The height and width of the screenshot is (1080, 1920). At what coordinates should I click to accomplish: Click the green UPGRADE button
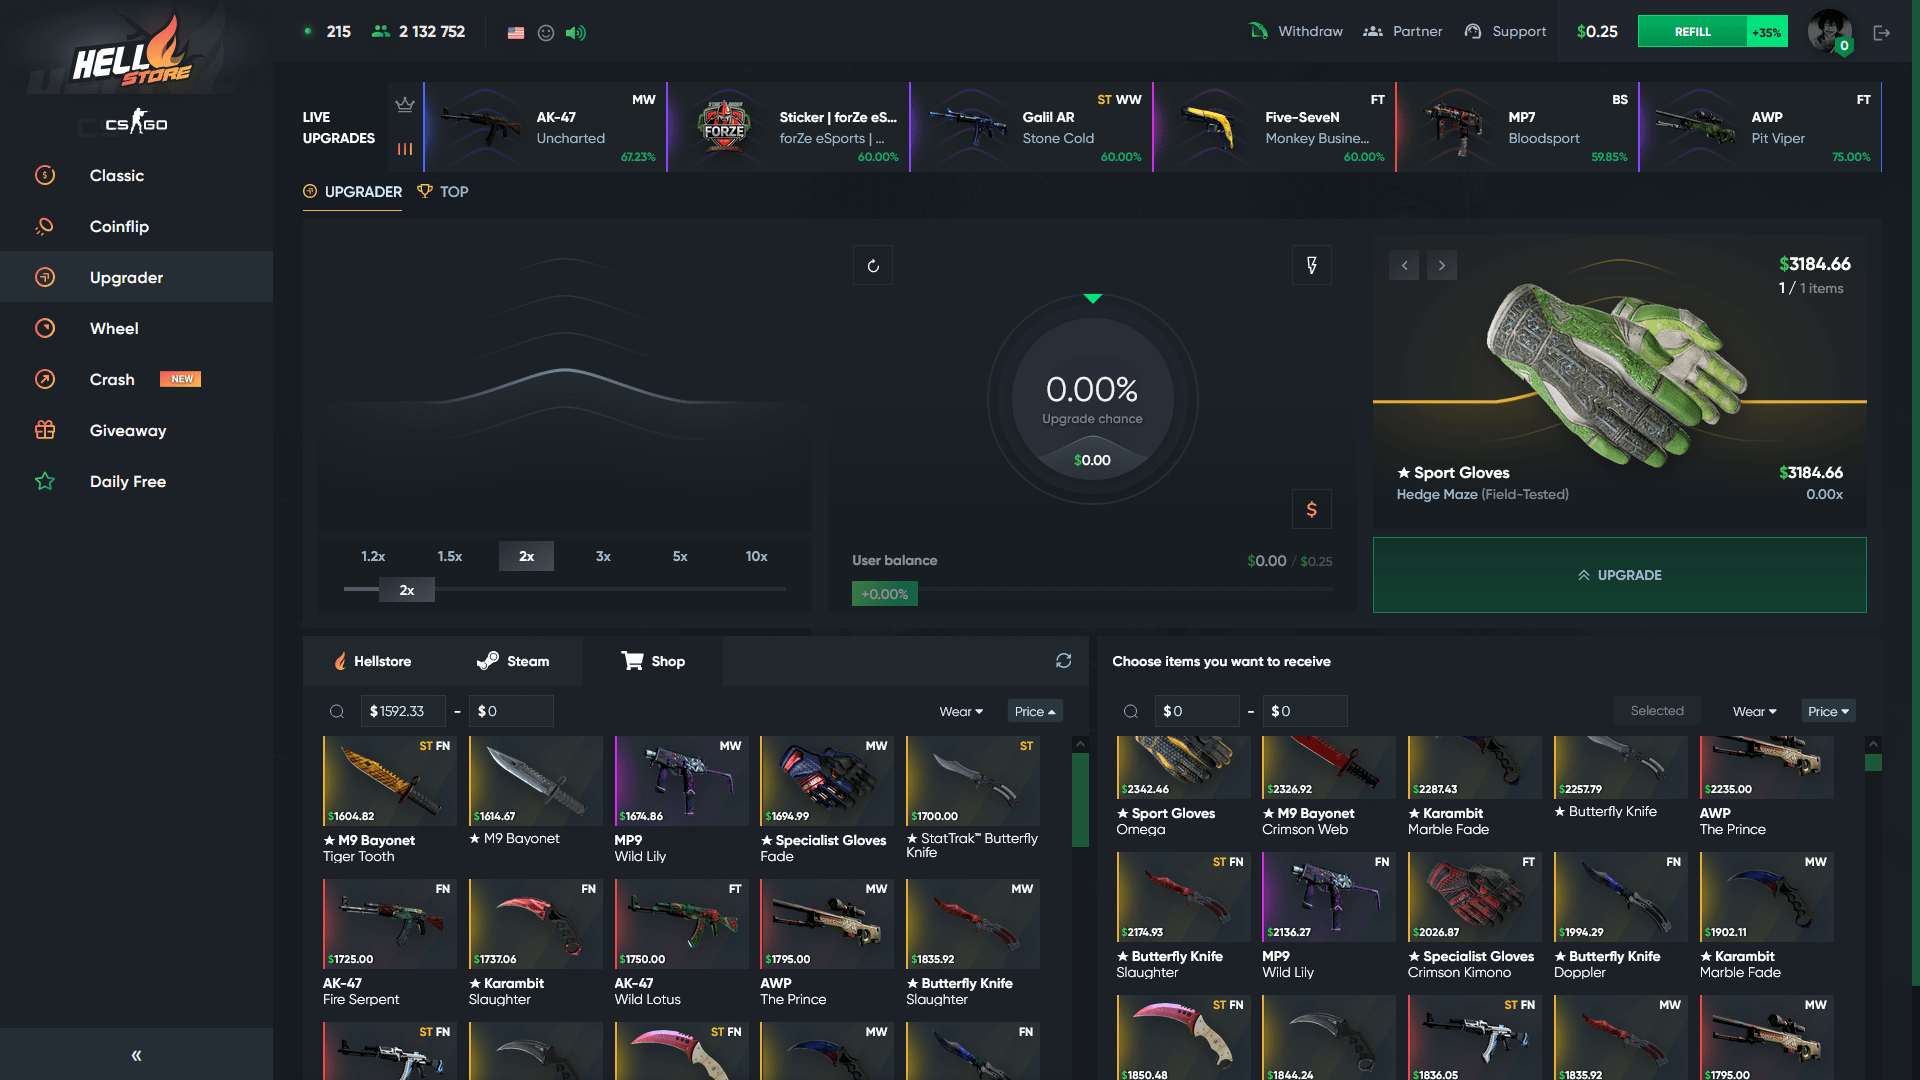[1619, 575]
